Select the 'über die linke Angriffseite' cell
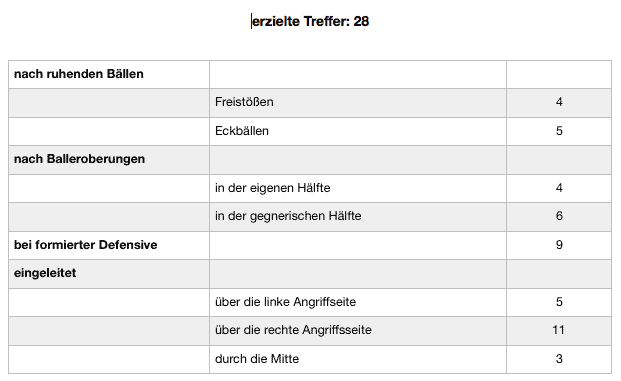This screenshot has height=381, width=621. (x=358, y=303)
